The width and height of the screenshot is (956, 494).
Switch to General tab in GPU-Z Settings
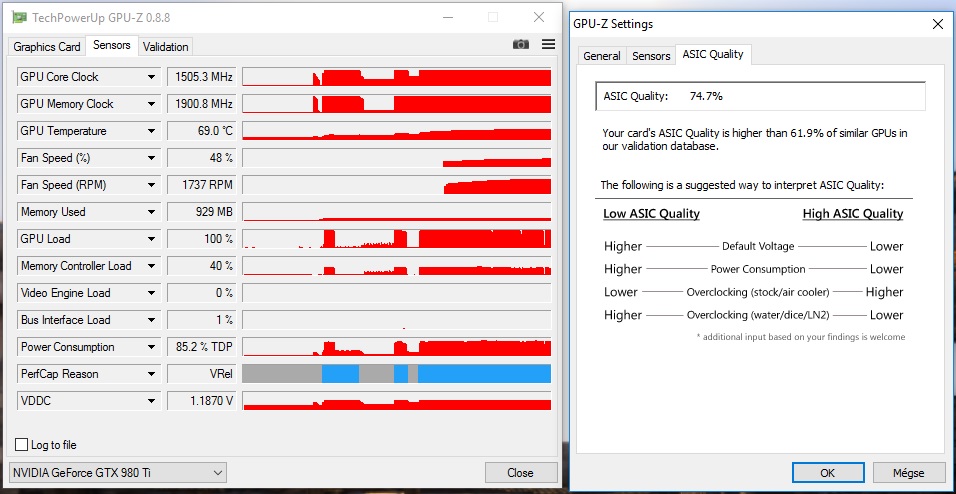click(x=602, y=55)
